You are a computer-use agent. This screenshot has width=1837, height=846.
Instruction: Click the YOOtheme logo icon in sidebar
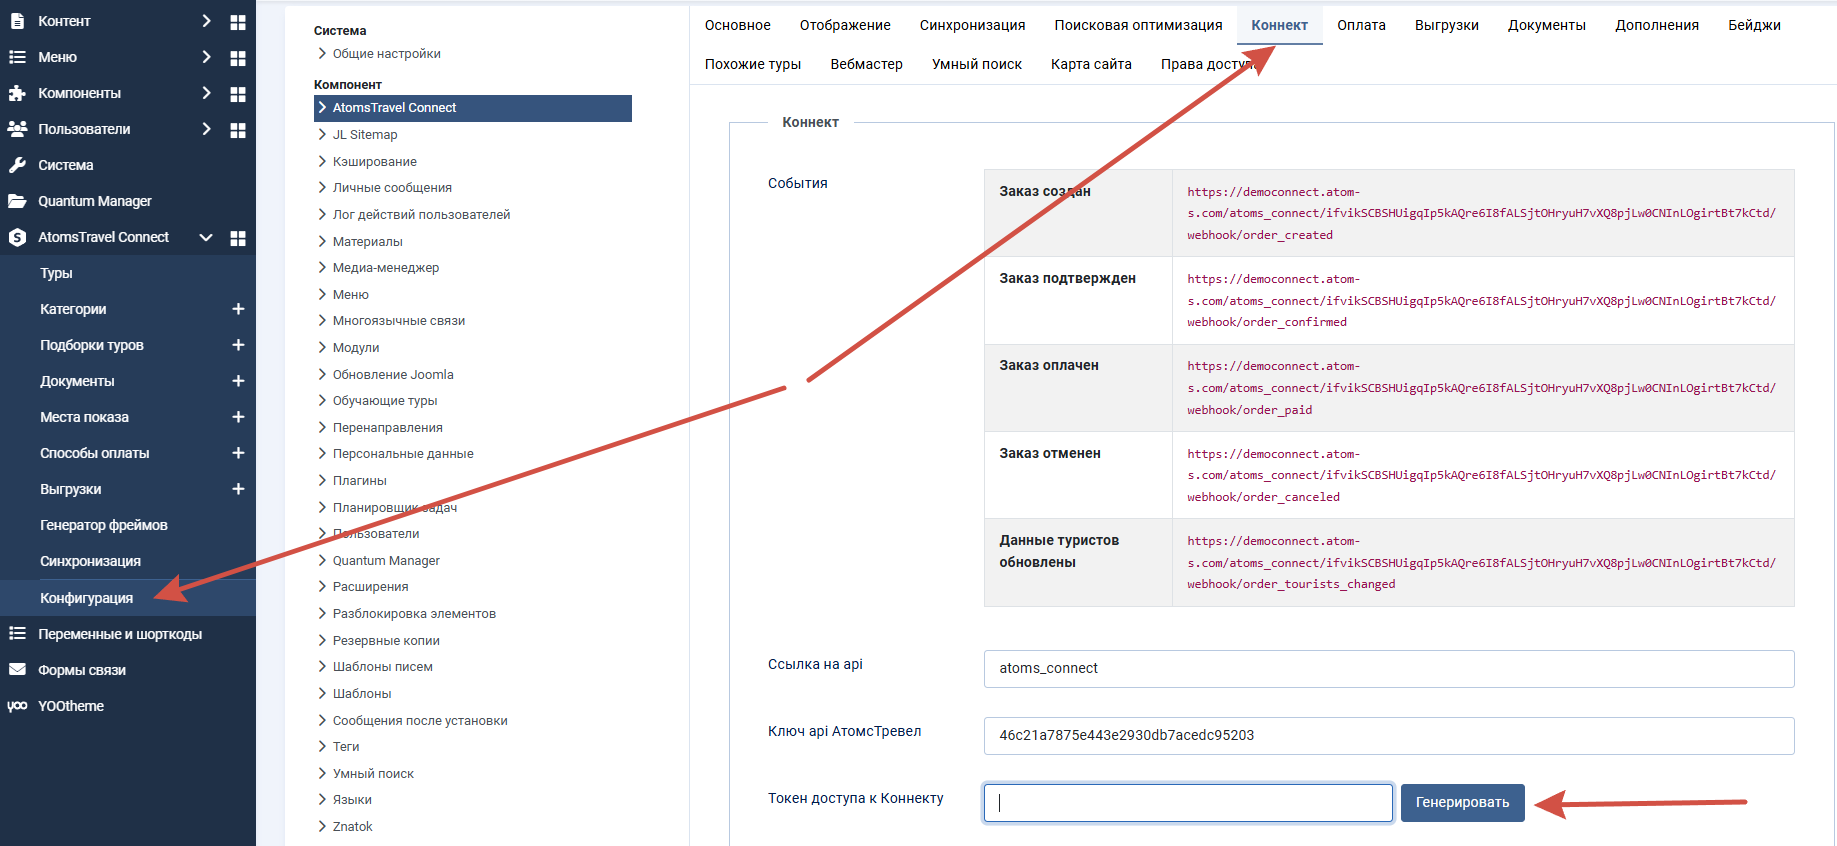(x=17, y=706)
